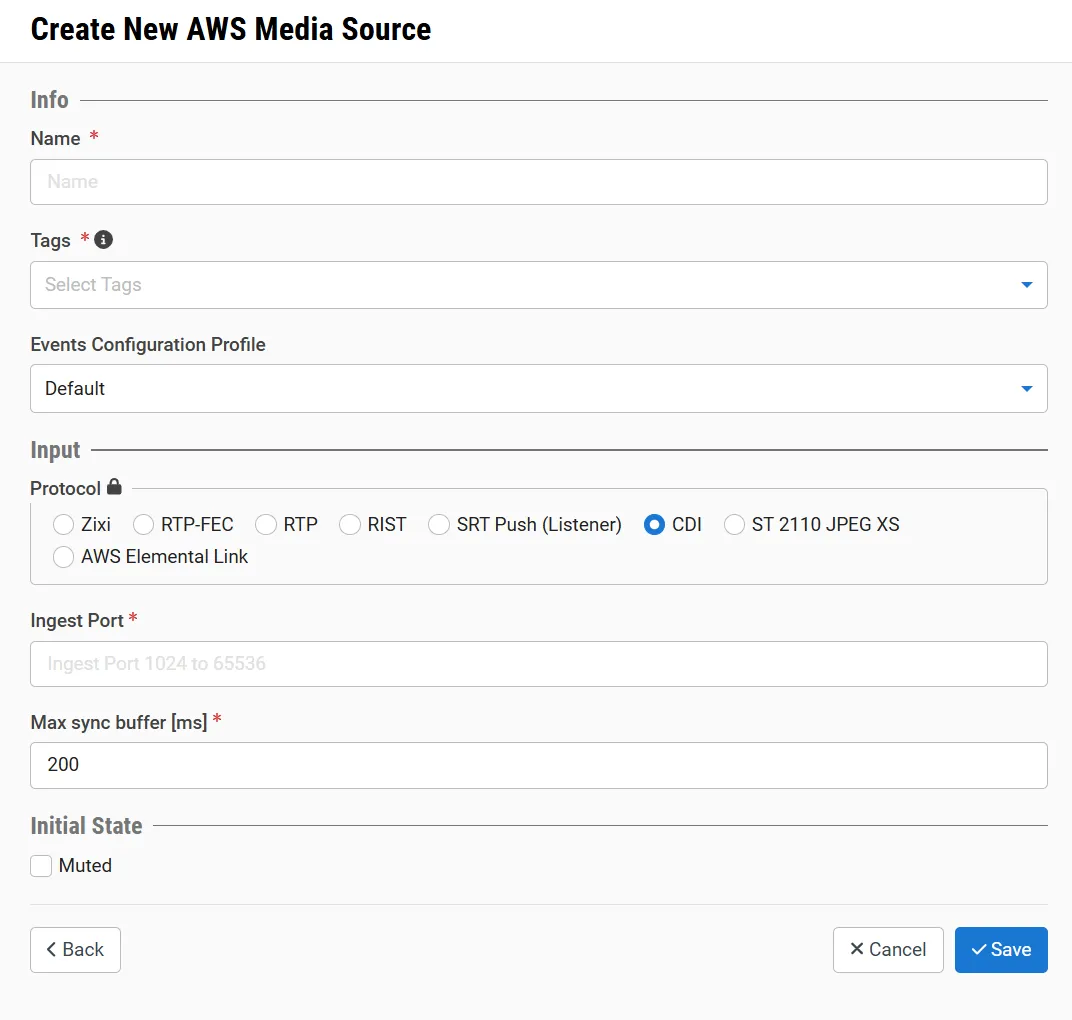Select the RTP-FEC protocol option
This screenshot has height=1020, width=1072.
click(144, 524)
